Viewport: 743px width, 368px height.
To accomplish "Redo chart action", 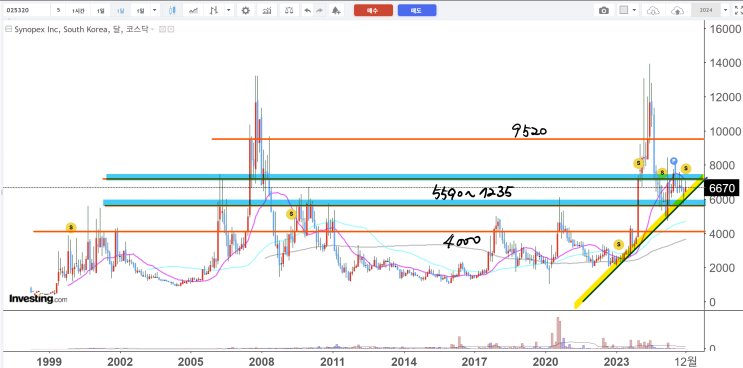I will point(319,10).
